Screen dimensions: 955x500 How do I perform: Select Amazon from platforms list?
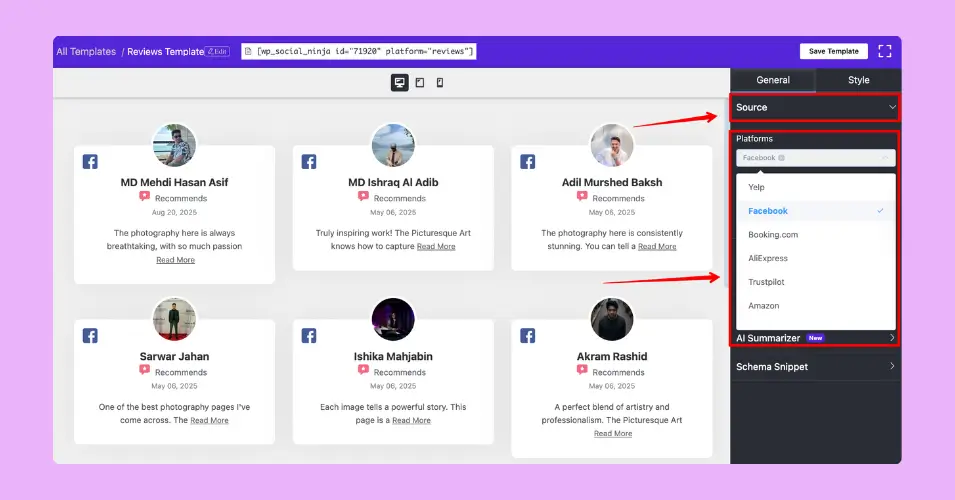pyautogui.click(x=816, y=306)
